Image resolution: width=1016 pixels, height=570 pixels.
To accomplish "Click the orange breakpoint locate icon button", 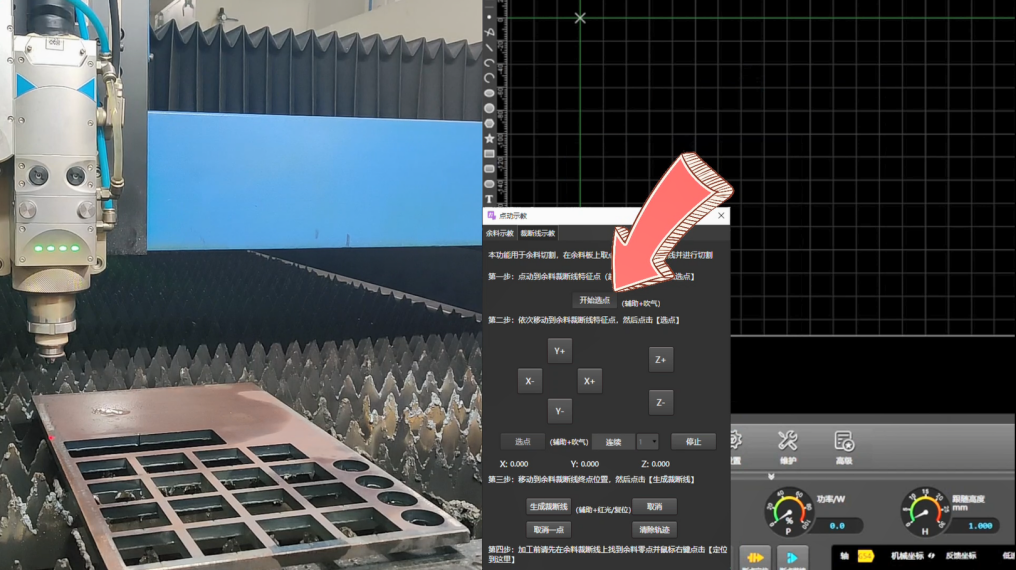I will pyautogui.click(x=754, y=558).
